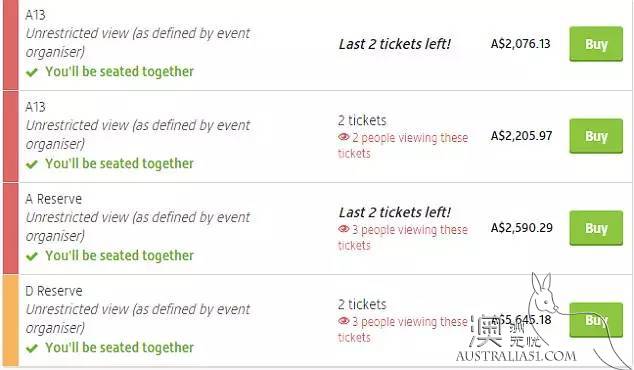
Task: Click eye icon in A Reserve listing
Action: 344,229
